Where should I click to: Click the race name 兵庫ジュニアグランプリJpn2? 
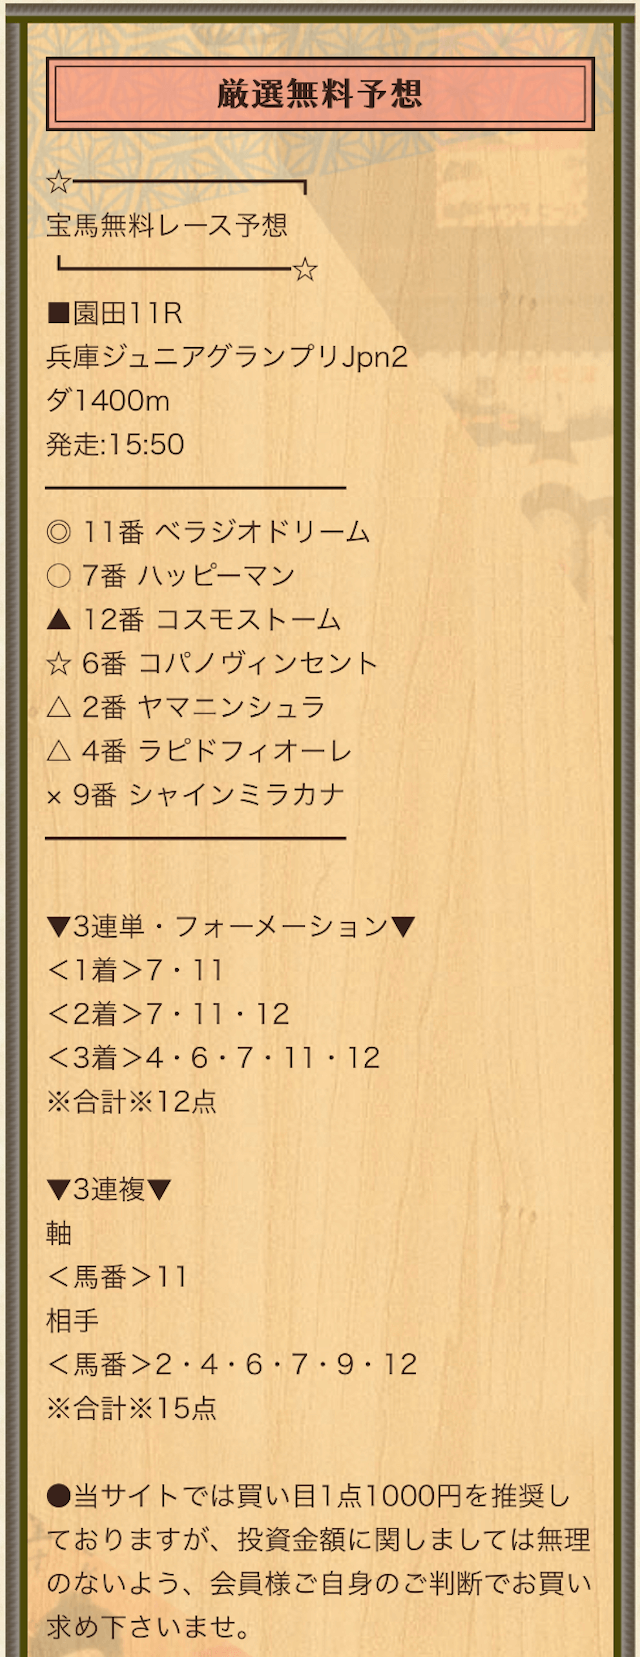point(227,357)
